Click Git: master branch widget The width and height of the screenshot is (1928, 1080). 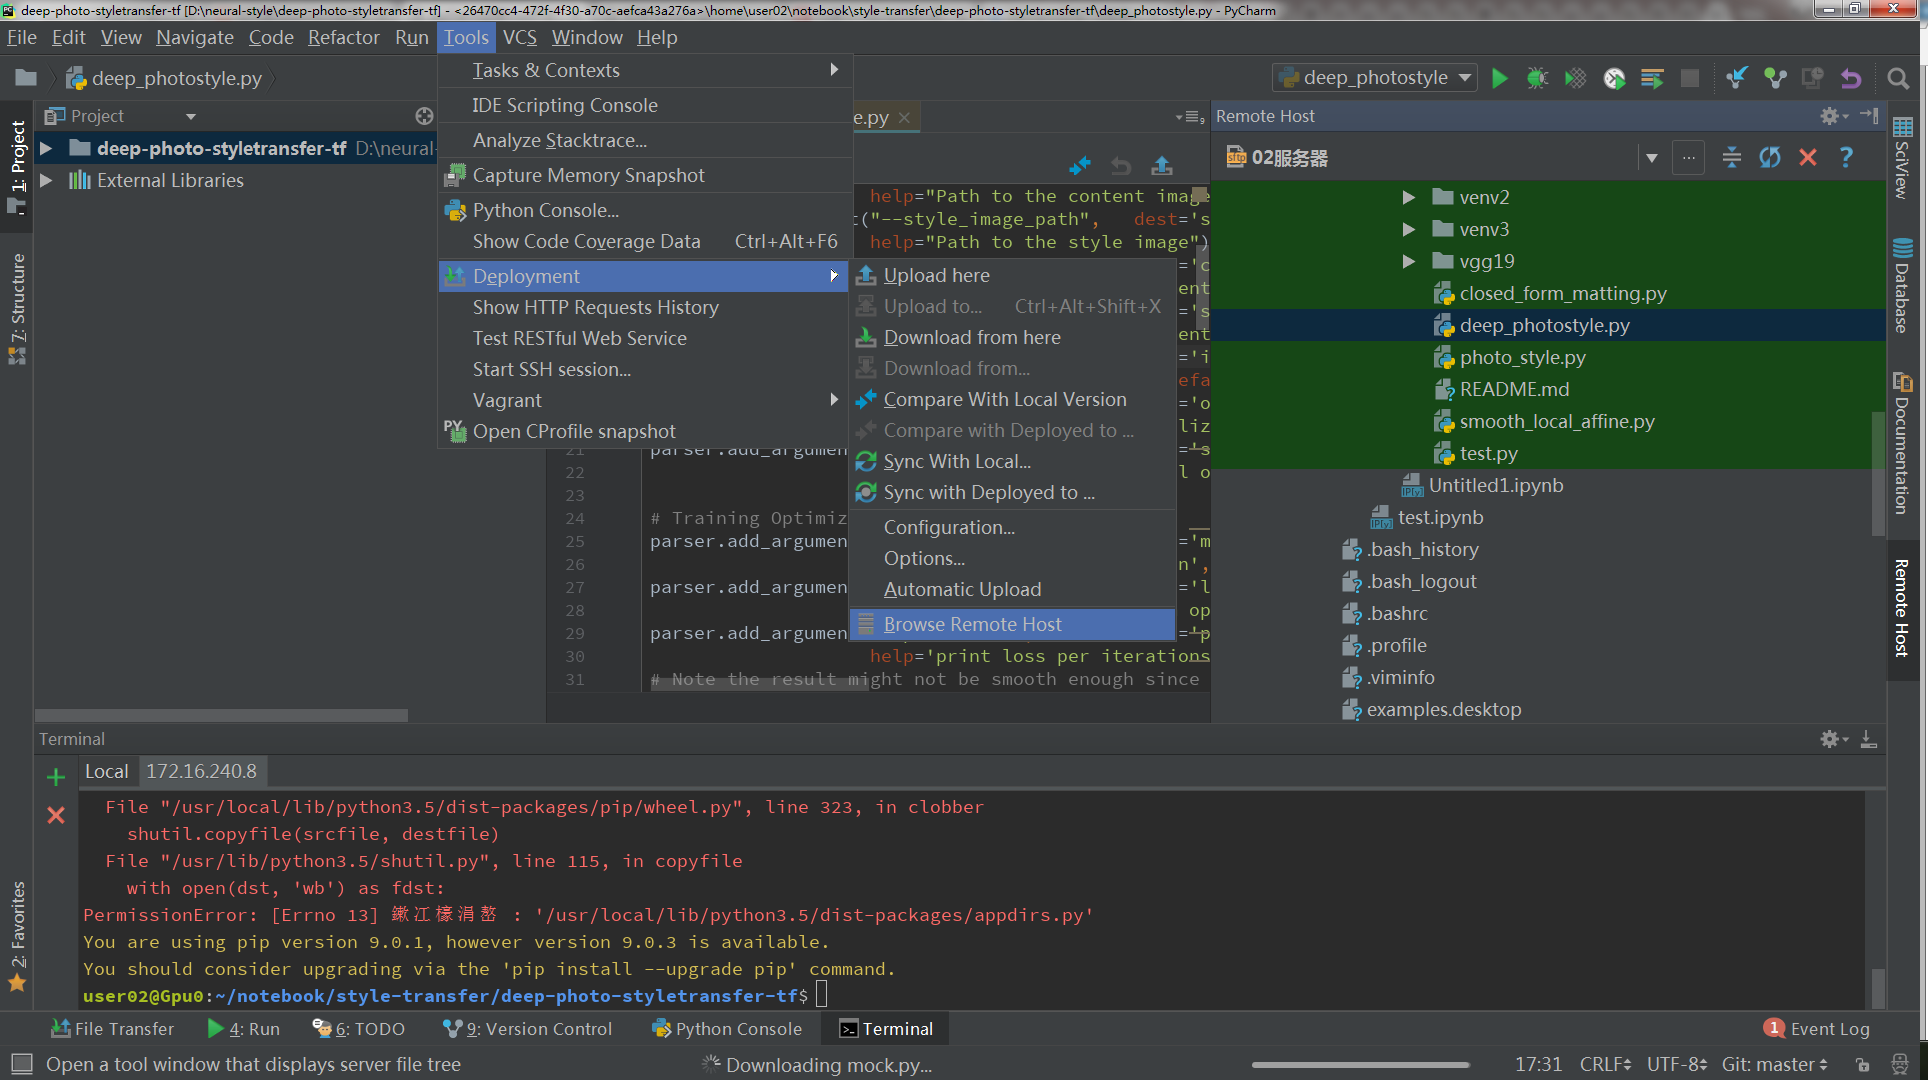pyautogui.click(x=1774, y=1064)
